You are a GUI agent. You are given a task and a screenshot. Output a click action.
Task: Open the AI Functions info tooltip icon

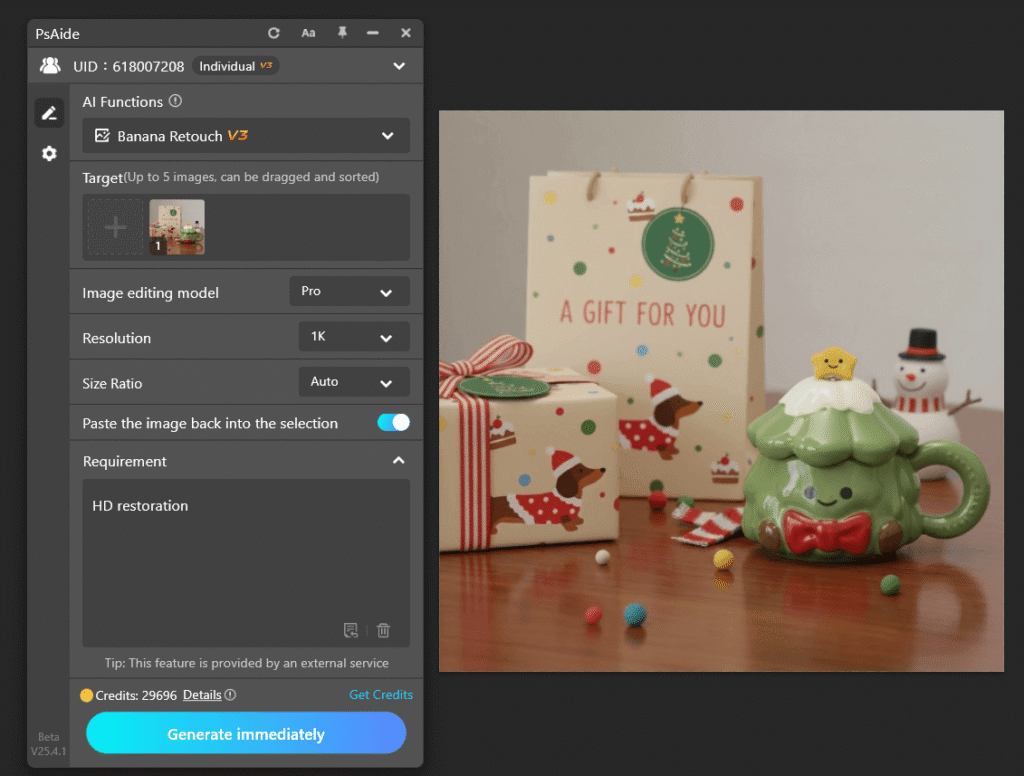177,100
